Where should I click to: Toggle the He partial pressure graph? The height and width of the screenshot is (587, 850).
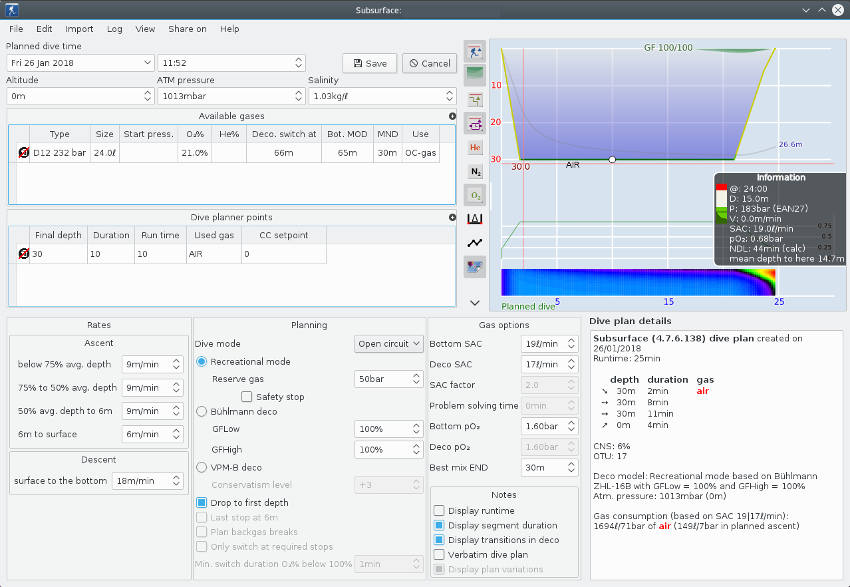[x=476, y=147]
